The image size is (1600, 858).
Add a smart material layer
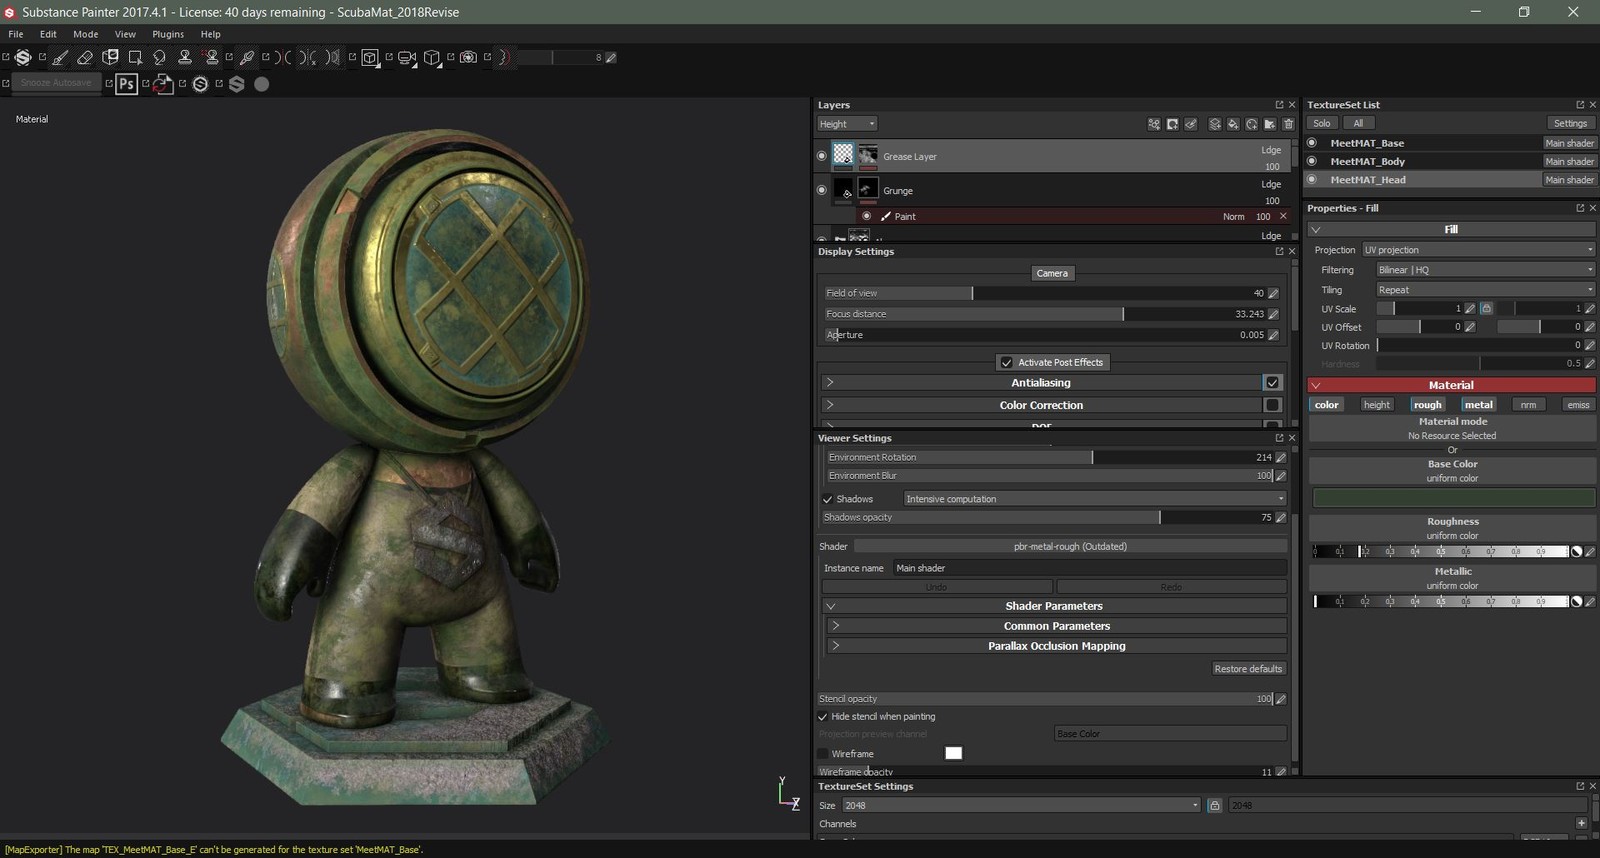tap(1251, 124)
